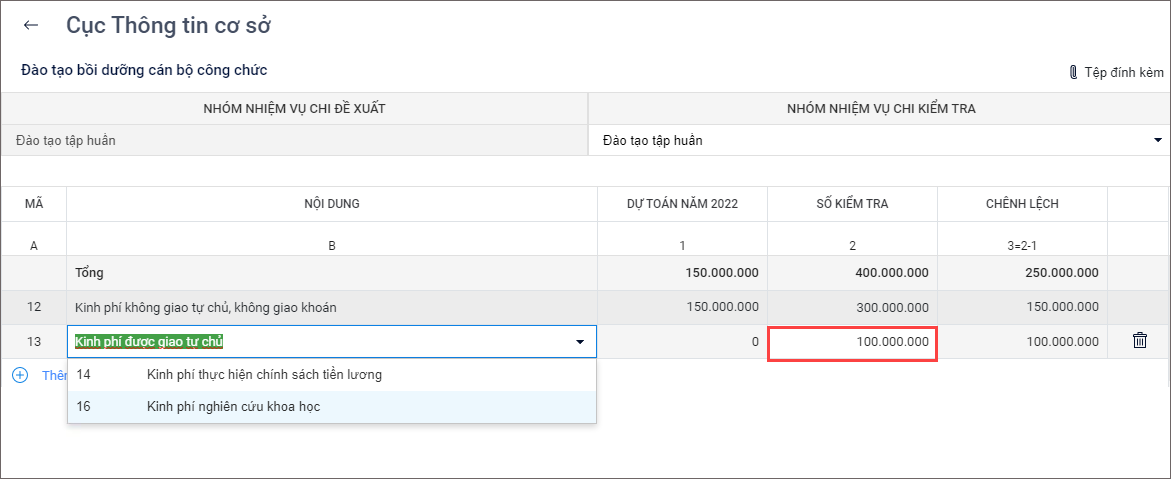Delete row 13 with the trash icon
The height and width of the screenshot is (479, 1171).
(x=1139, y=341)
